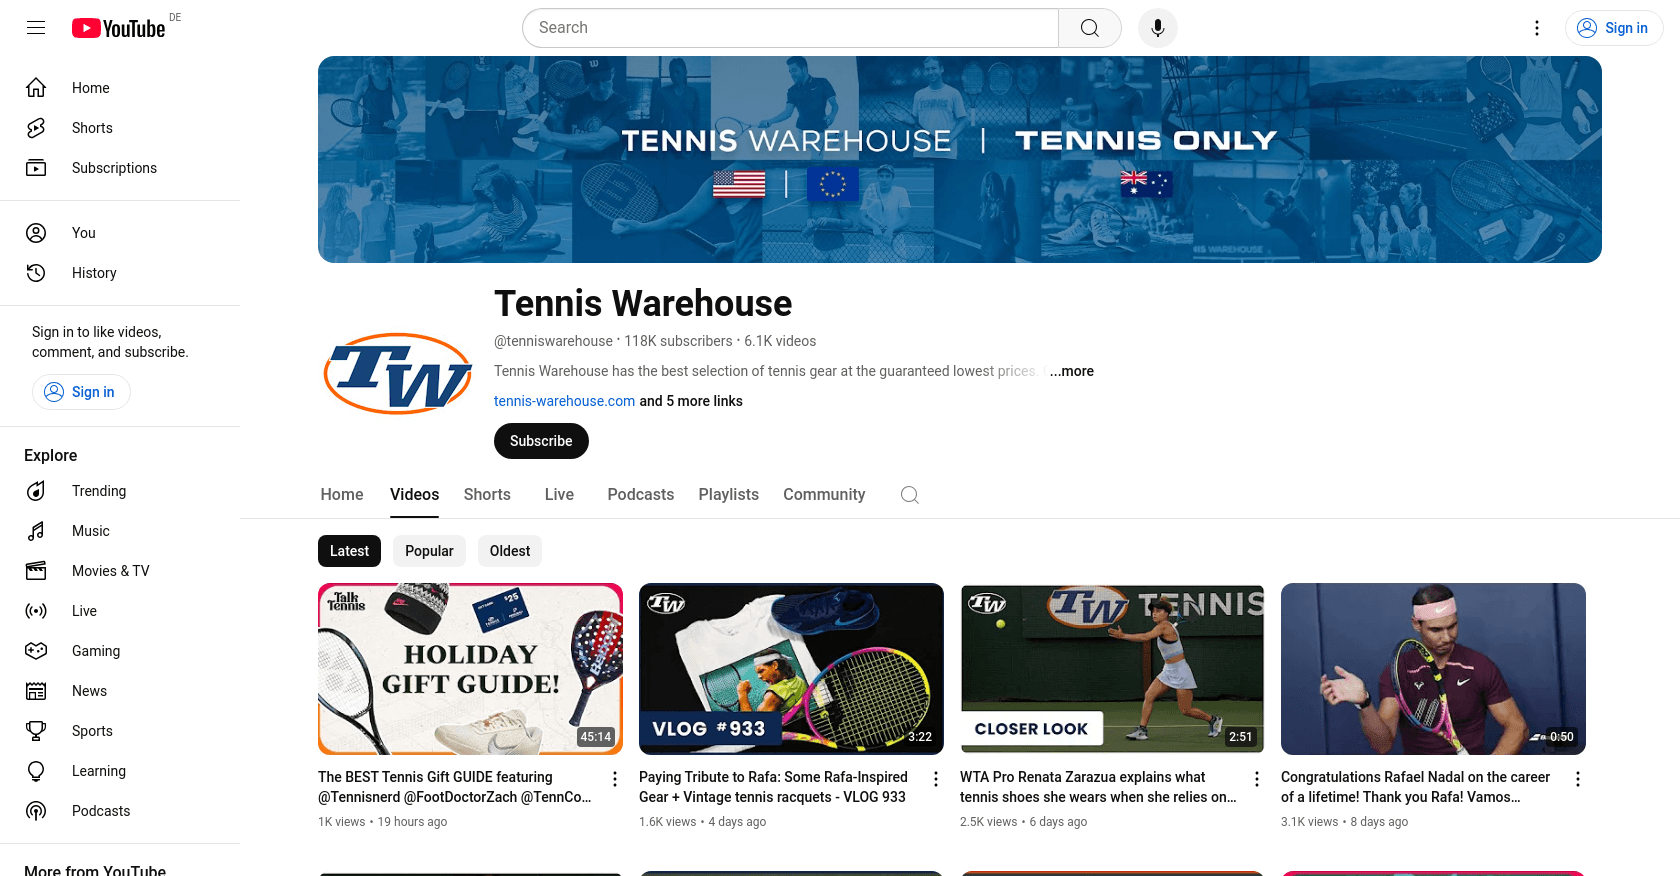This screenshot has width=1680, height=876.
Task: Open options menu for Holiday Gift Guide video
Action: [x=615, y=779]
